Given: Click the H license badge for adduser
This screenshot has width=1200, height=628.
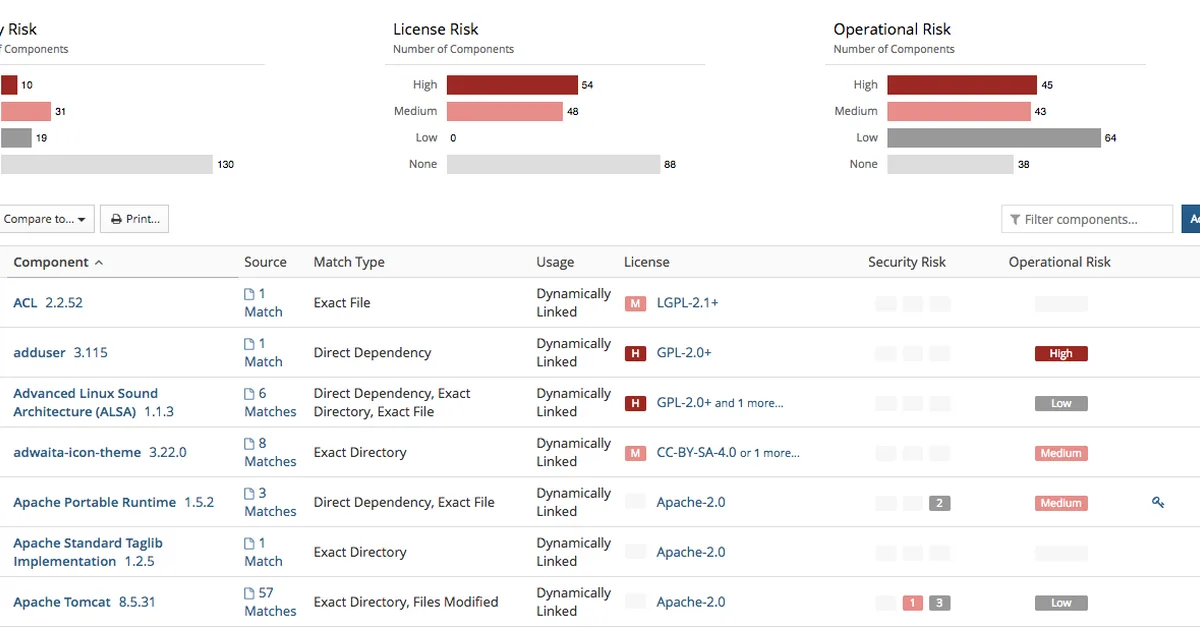Looking at the screenshot, I should 635,353.
